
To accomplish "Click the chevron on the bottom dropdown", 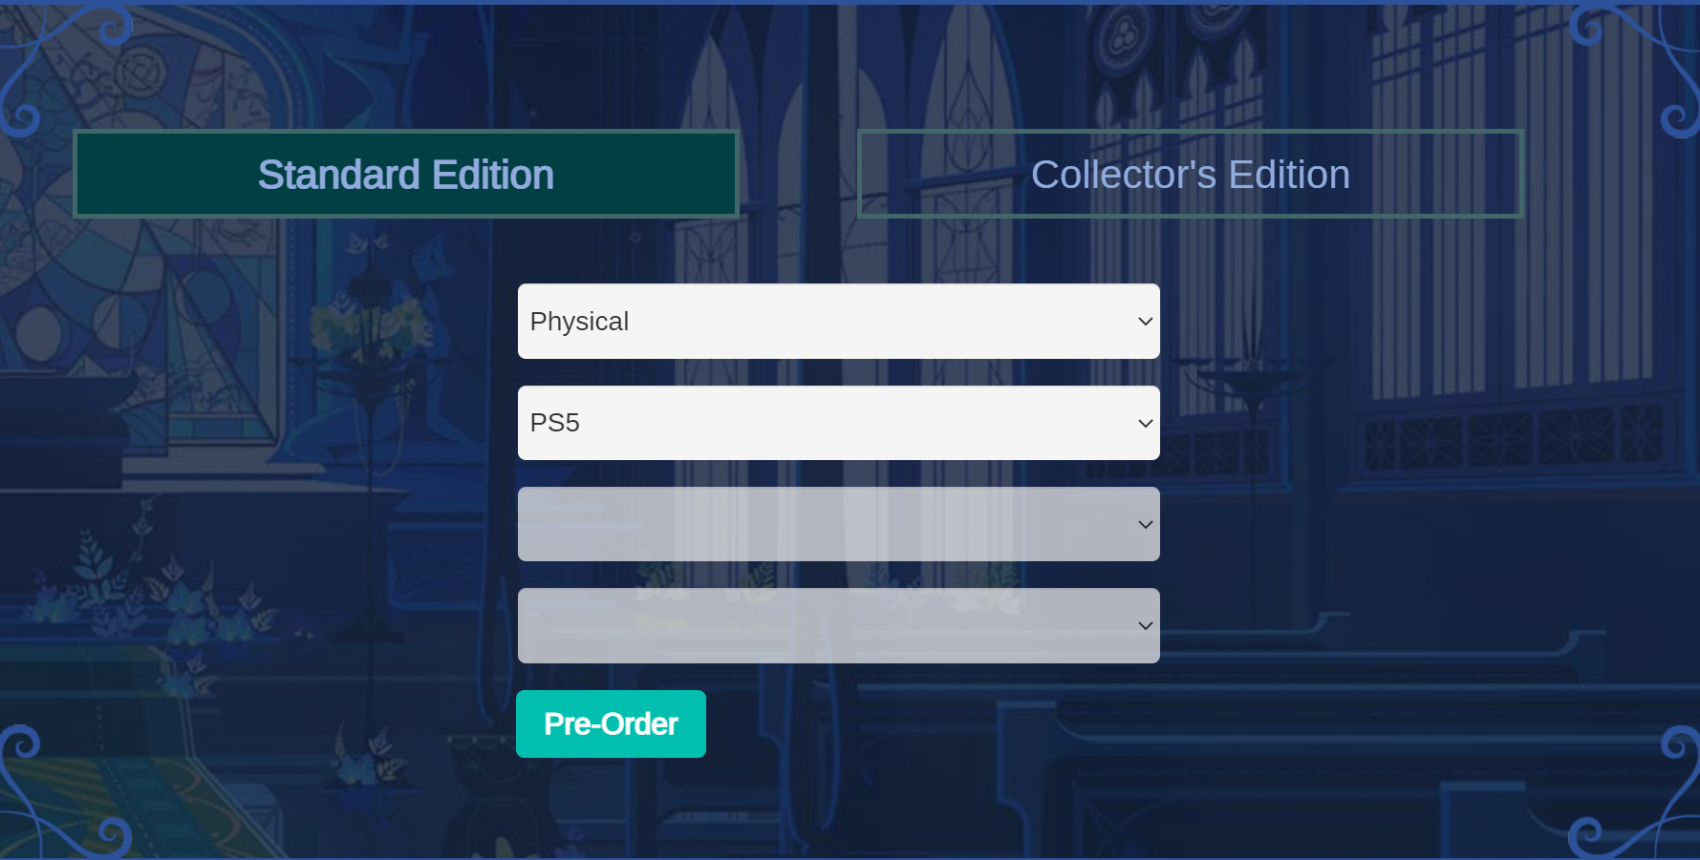I will click(1146, 626).
